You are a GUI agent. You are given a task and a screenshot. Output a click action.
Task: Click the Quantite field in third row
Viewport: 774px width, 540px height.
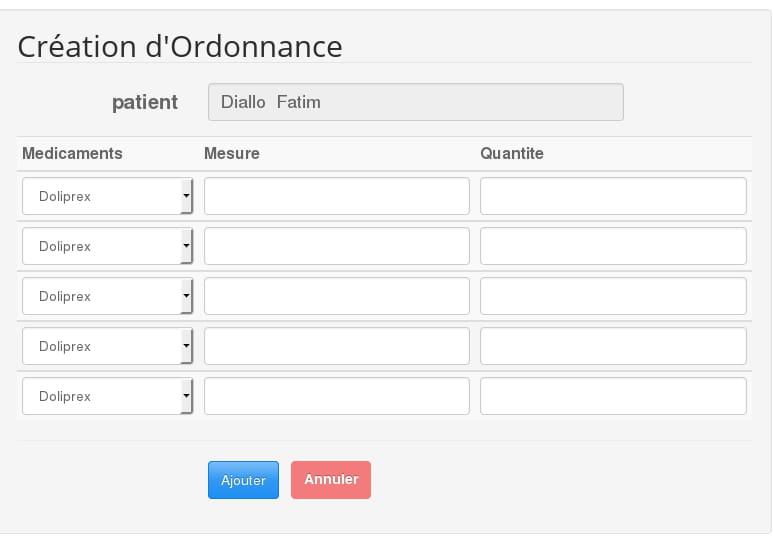pyautogui.click(x=613, y=296)
